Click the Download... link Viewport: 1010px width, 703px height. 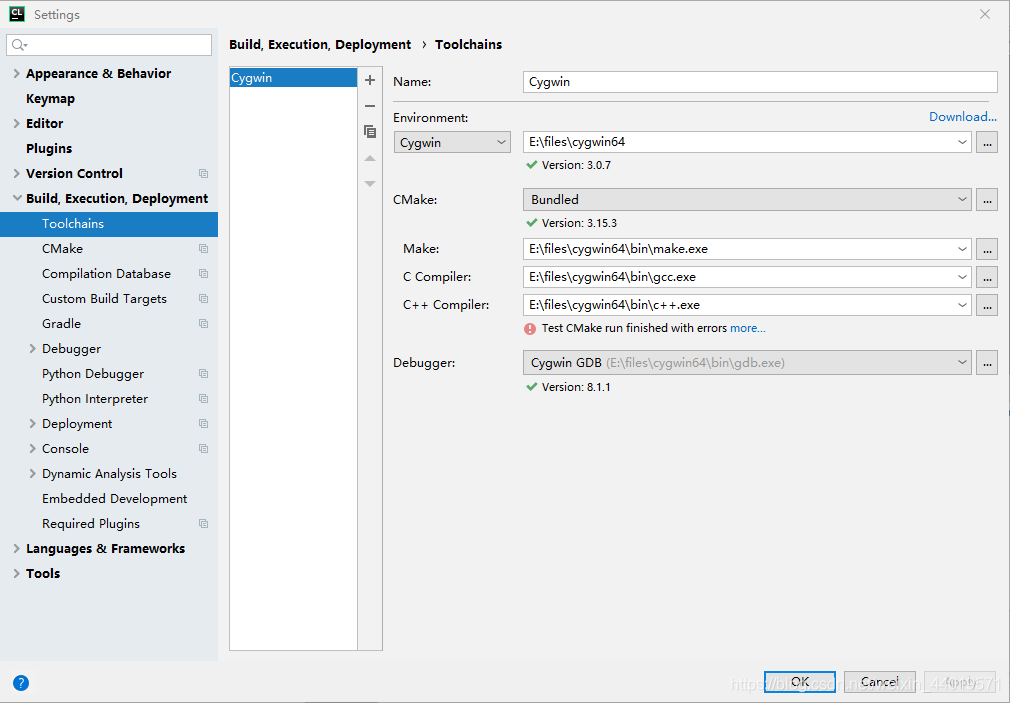(x=962, y=117)
